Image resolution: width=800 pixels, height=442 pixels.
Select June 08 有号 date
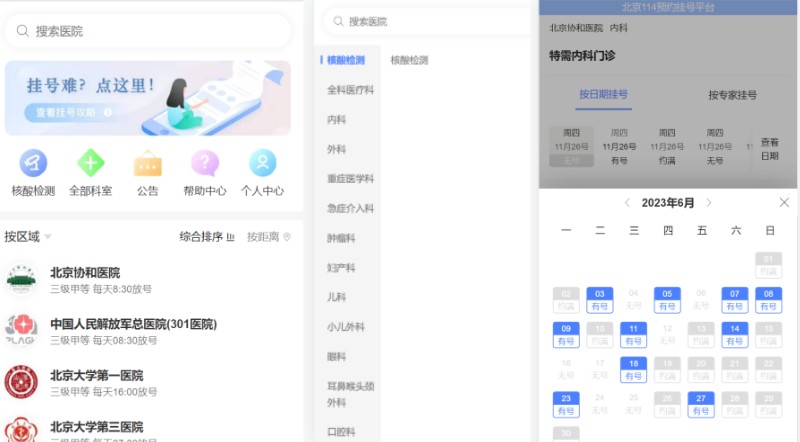point(768,300)
